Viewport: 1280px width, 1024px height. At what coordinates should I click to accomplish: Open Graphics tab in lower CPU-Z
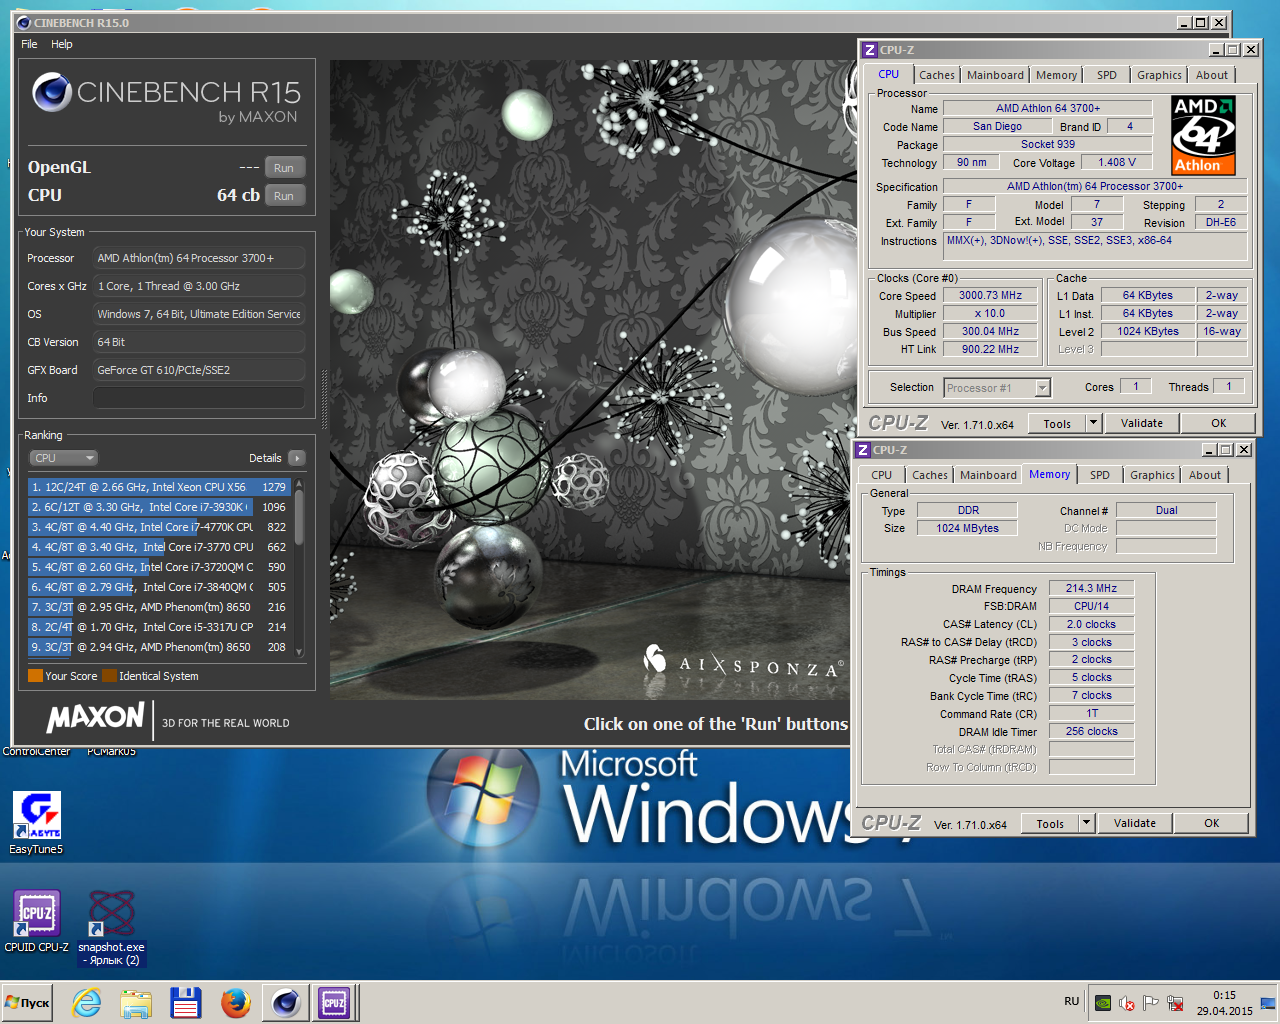(1152, 475)
